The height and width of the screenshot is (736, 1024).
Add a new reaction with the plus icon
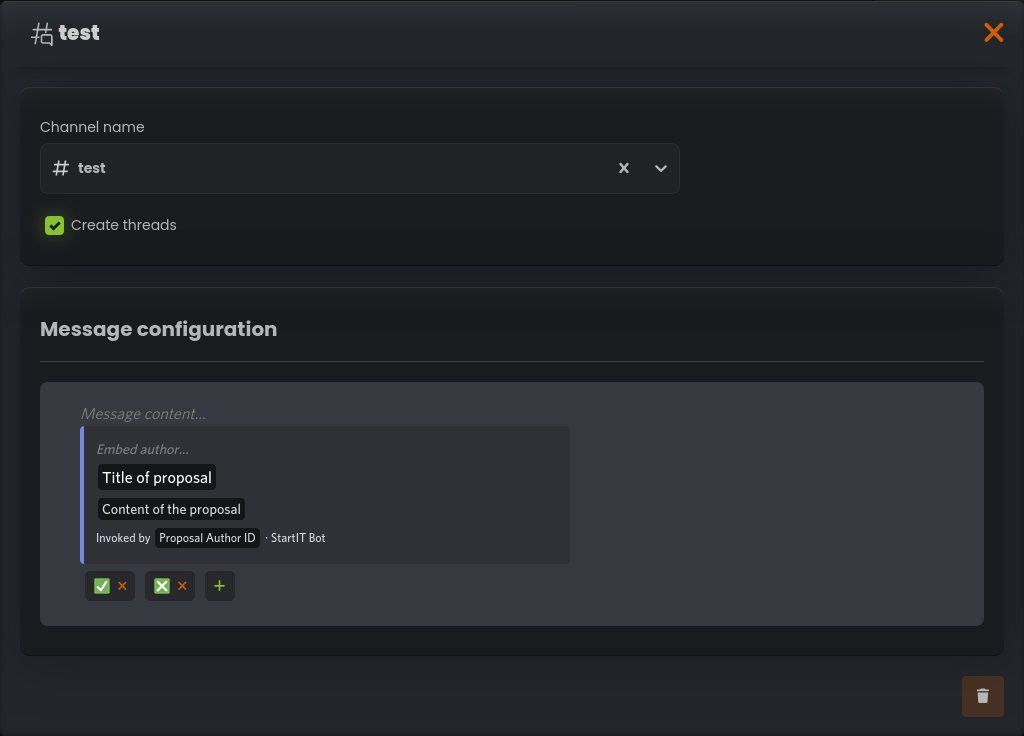click(x=219, y=585)
